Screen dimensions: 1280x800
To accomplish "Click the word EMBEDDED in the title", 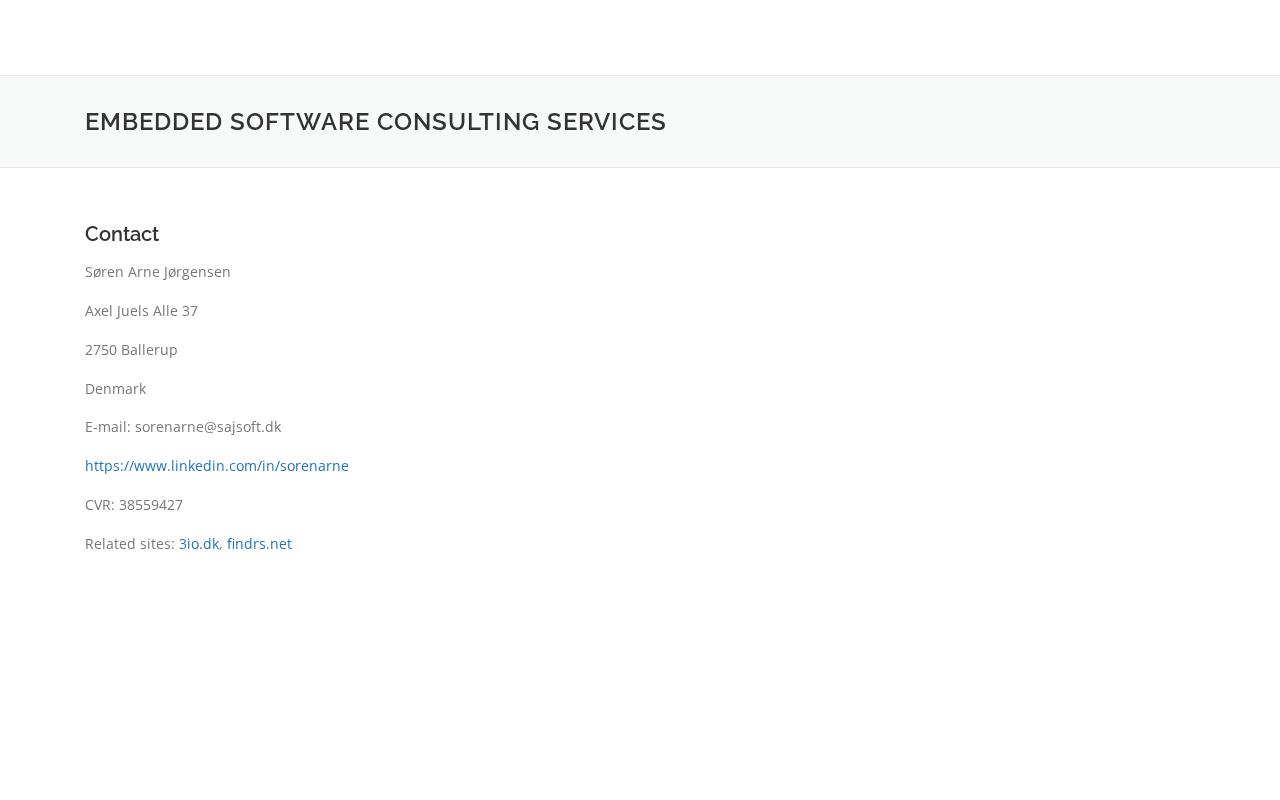I will click(x=153, y=122).
